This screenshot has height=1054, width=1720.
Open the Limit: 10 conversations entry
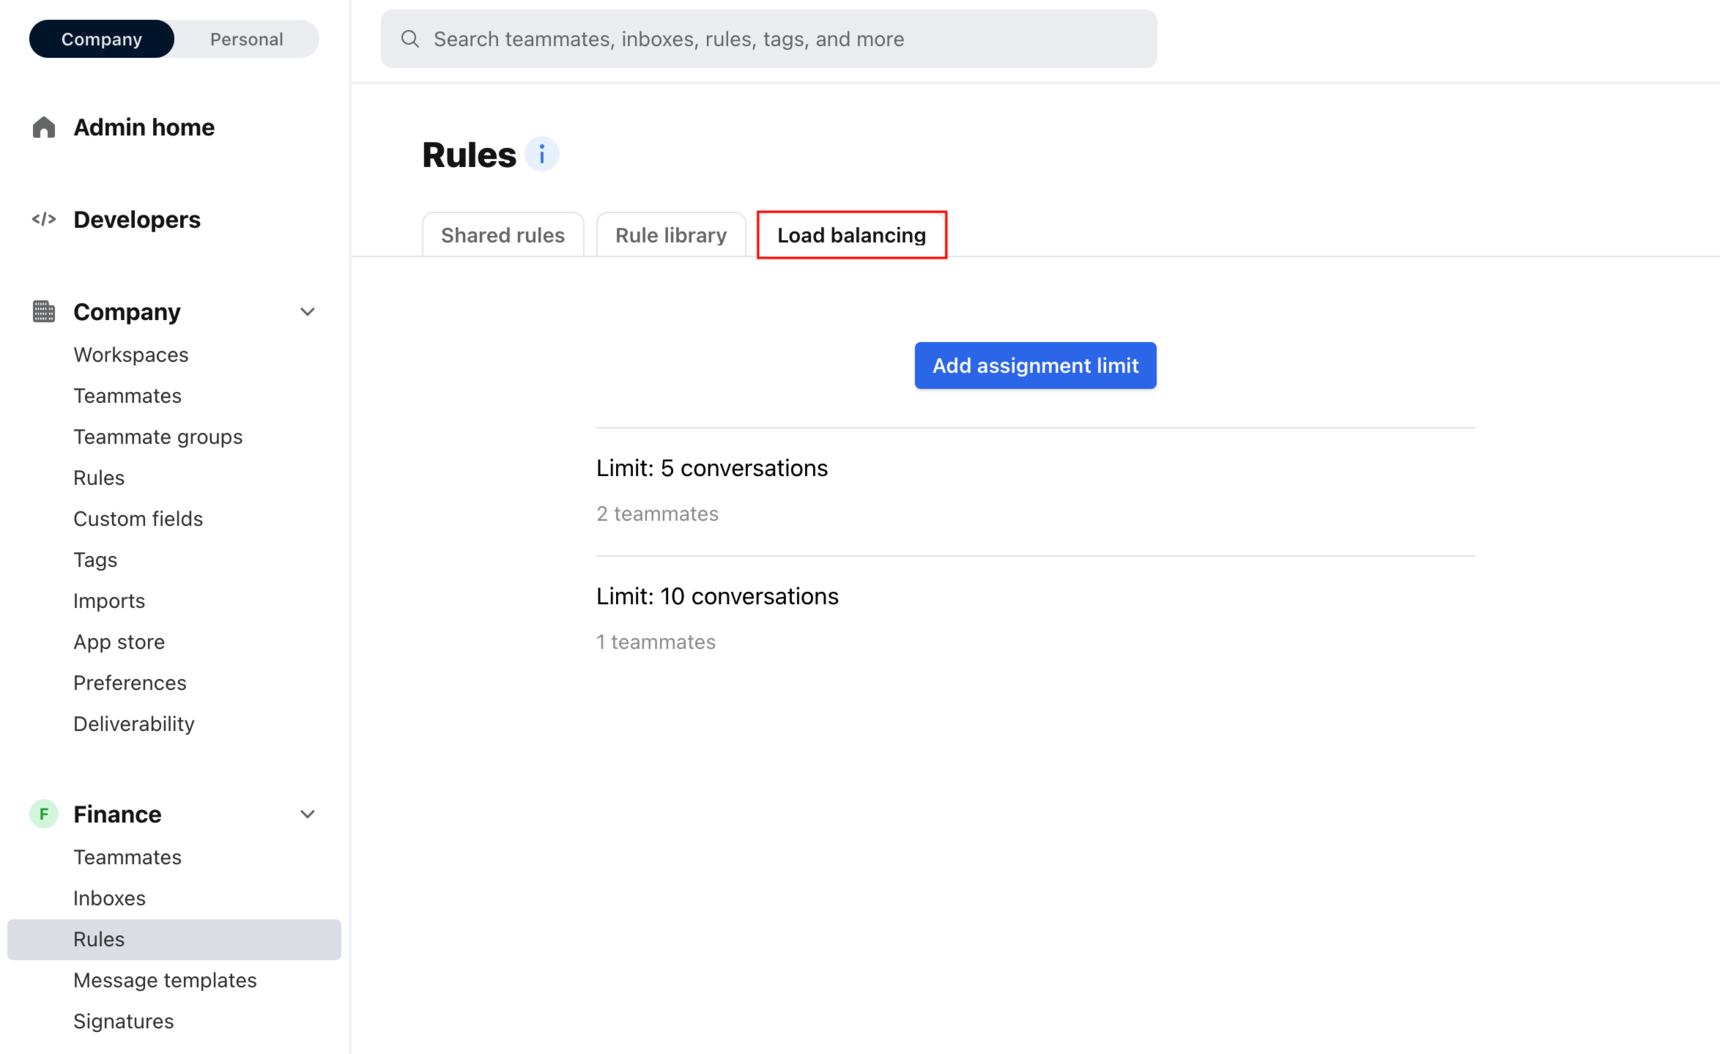click(717, 596)
